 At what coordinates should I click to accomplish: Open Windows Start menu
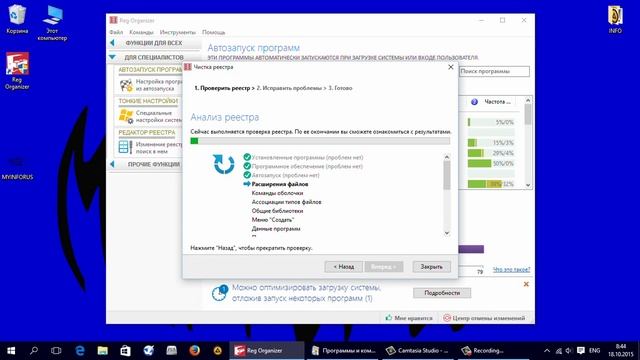click(11, 351)
